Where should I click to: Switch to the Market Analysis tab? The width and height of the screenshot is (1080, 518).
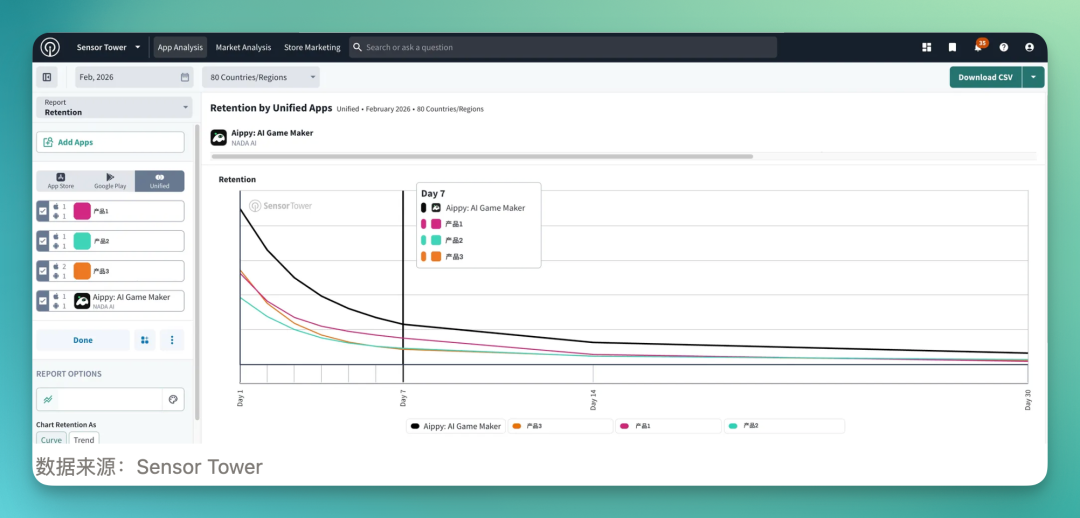243,48
